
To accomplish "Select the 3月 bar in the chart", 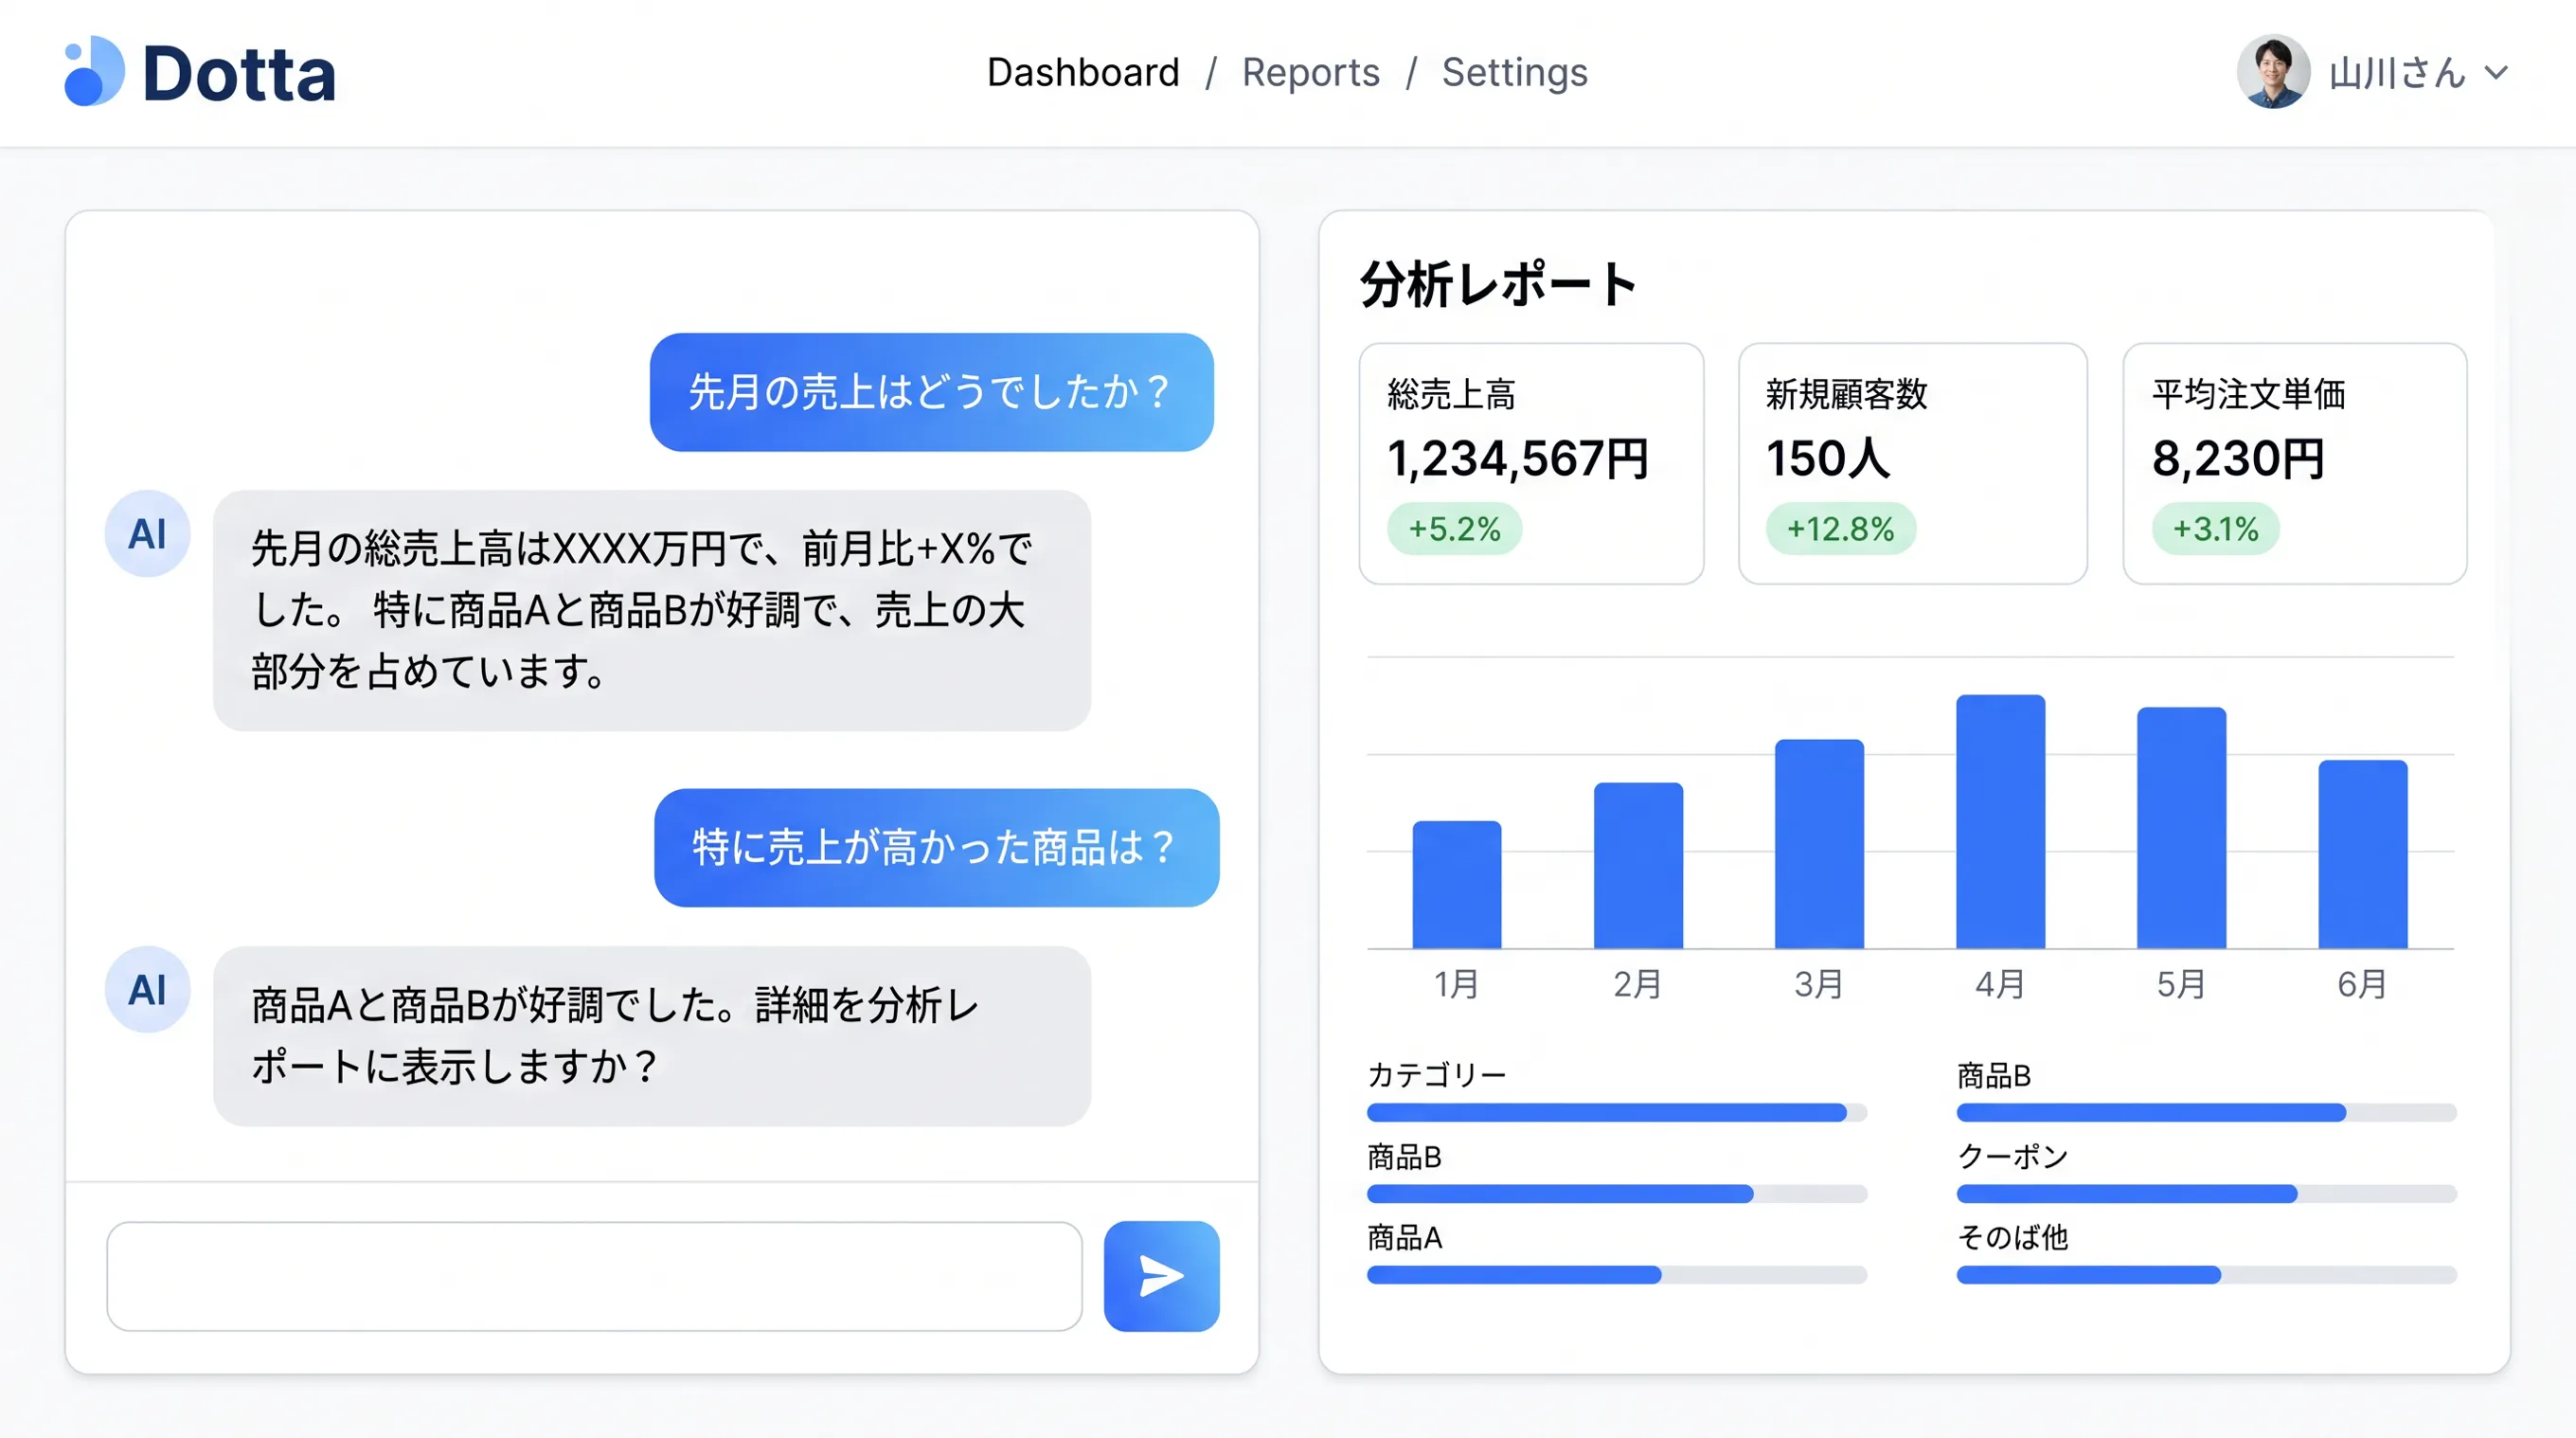I will click(1819, 843).
